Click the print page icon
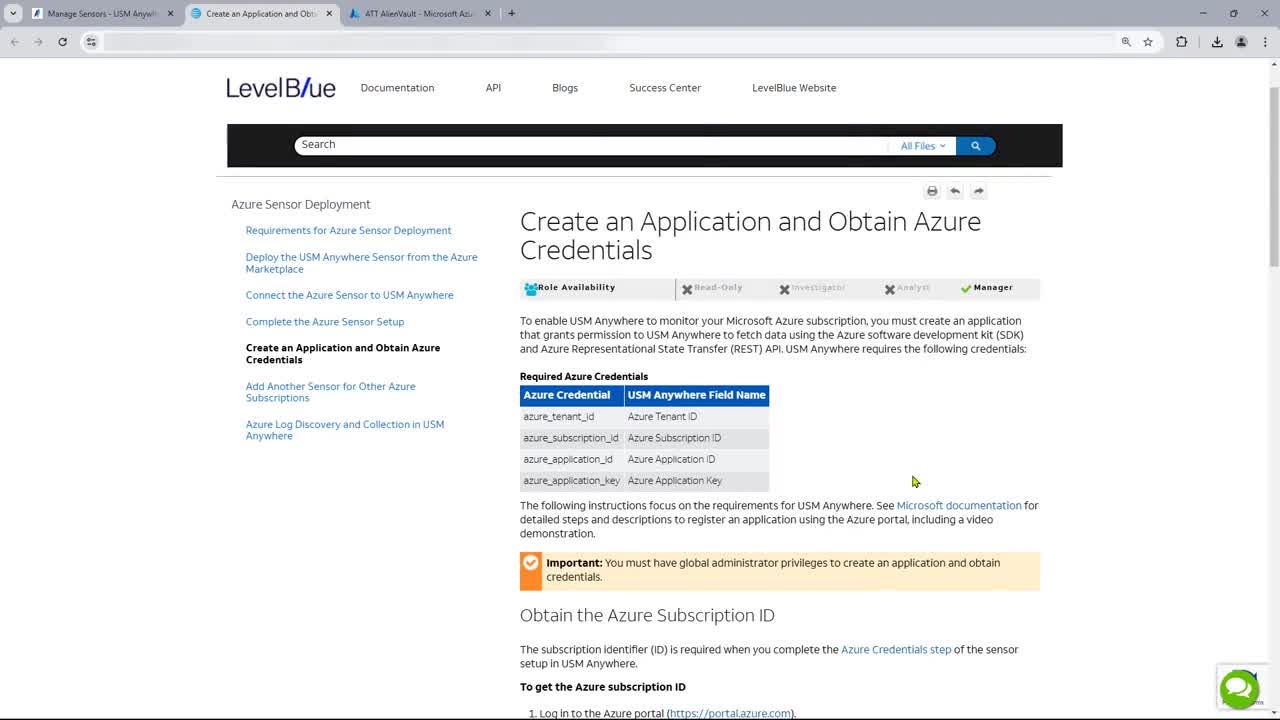Screen dimensions: 1280x720 [932, 191]
